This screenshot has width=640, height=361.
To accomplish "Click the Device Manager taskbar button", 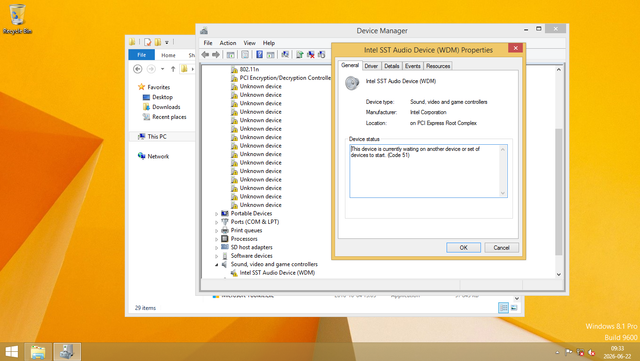I will (67, 352).
